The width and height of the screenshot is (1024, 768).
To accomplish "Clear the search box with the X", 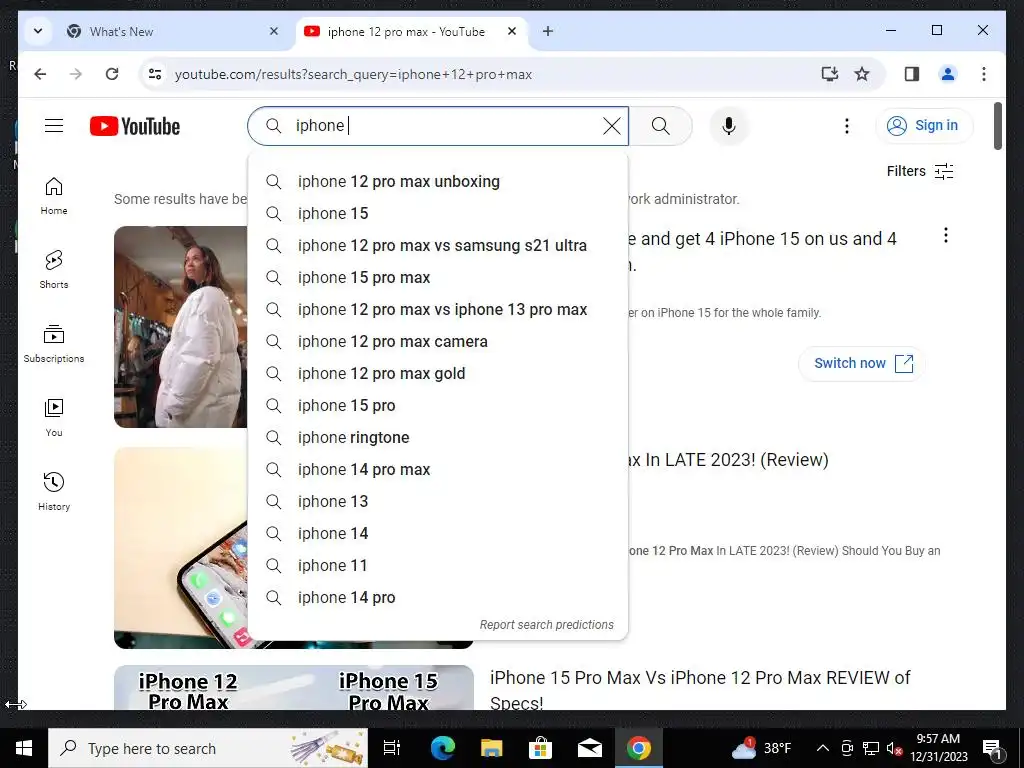I will pos(611,125).
